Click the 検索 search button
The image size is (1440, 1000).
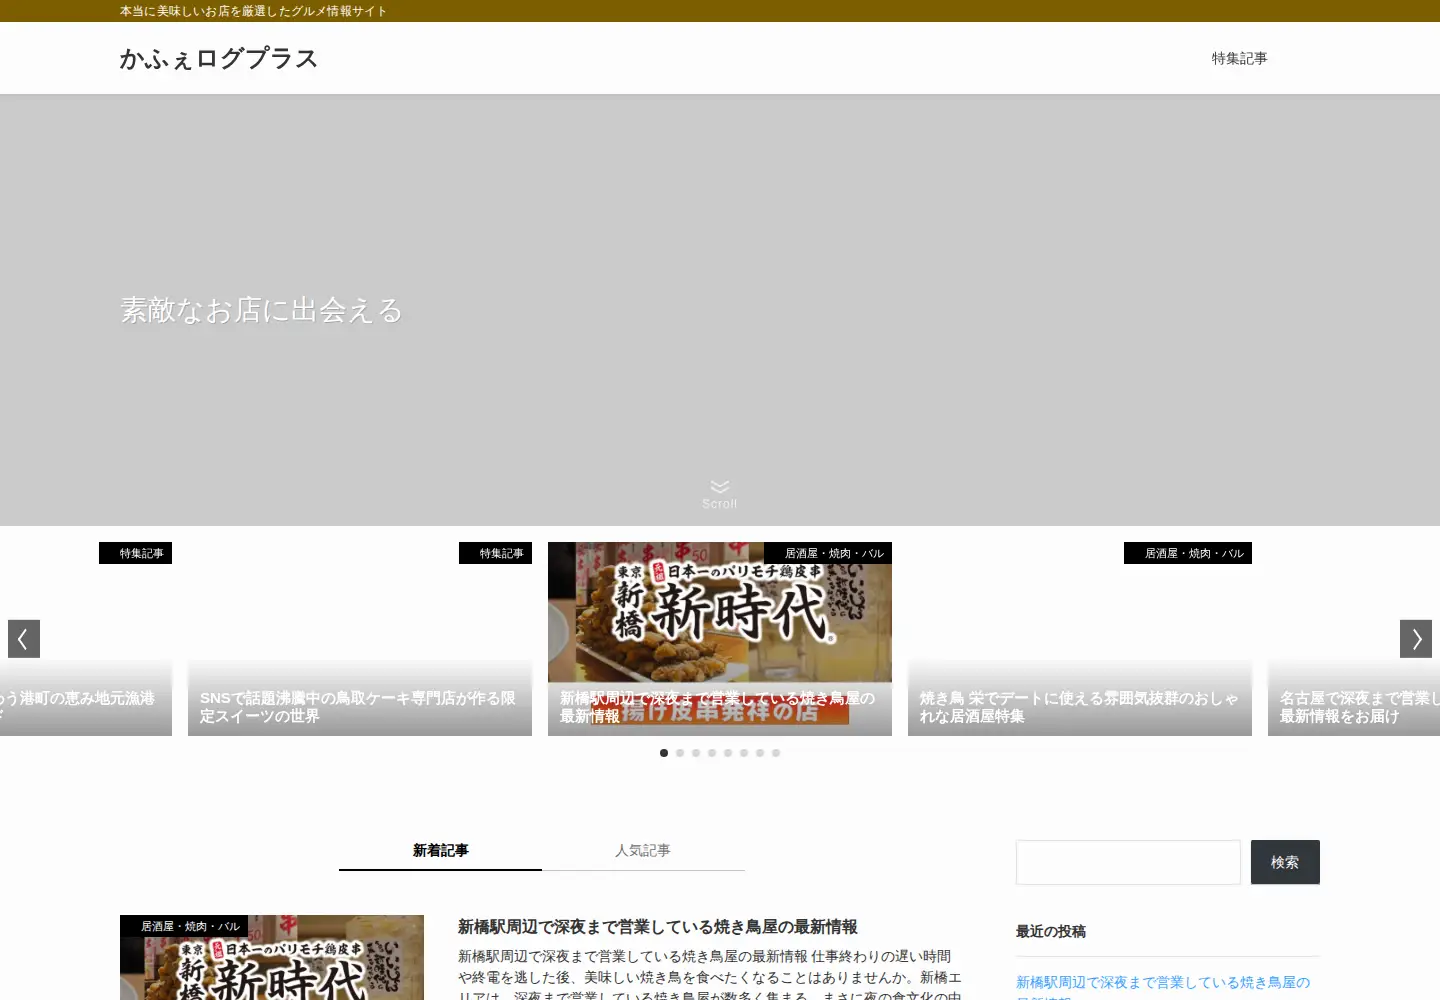point(1285,862)
